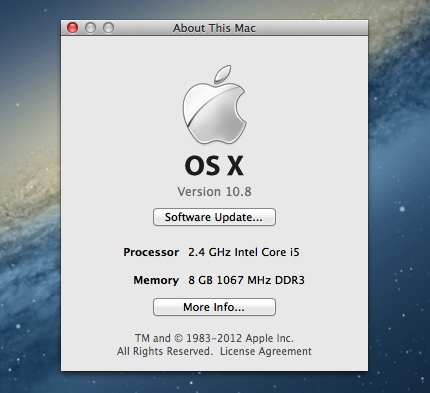Click the gray minimize button in title bar

click(90, 28)
